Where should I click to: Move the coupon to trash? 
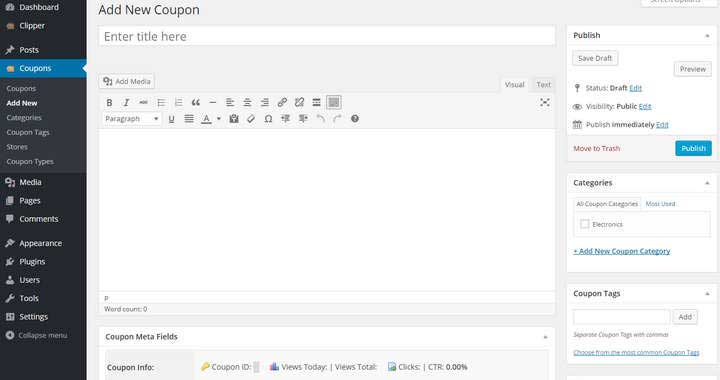[596, 148]
